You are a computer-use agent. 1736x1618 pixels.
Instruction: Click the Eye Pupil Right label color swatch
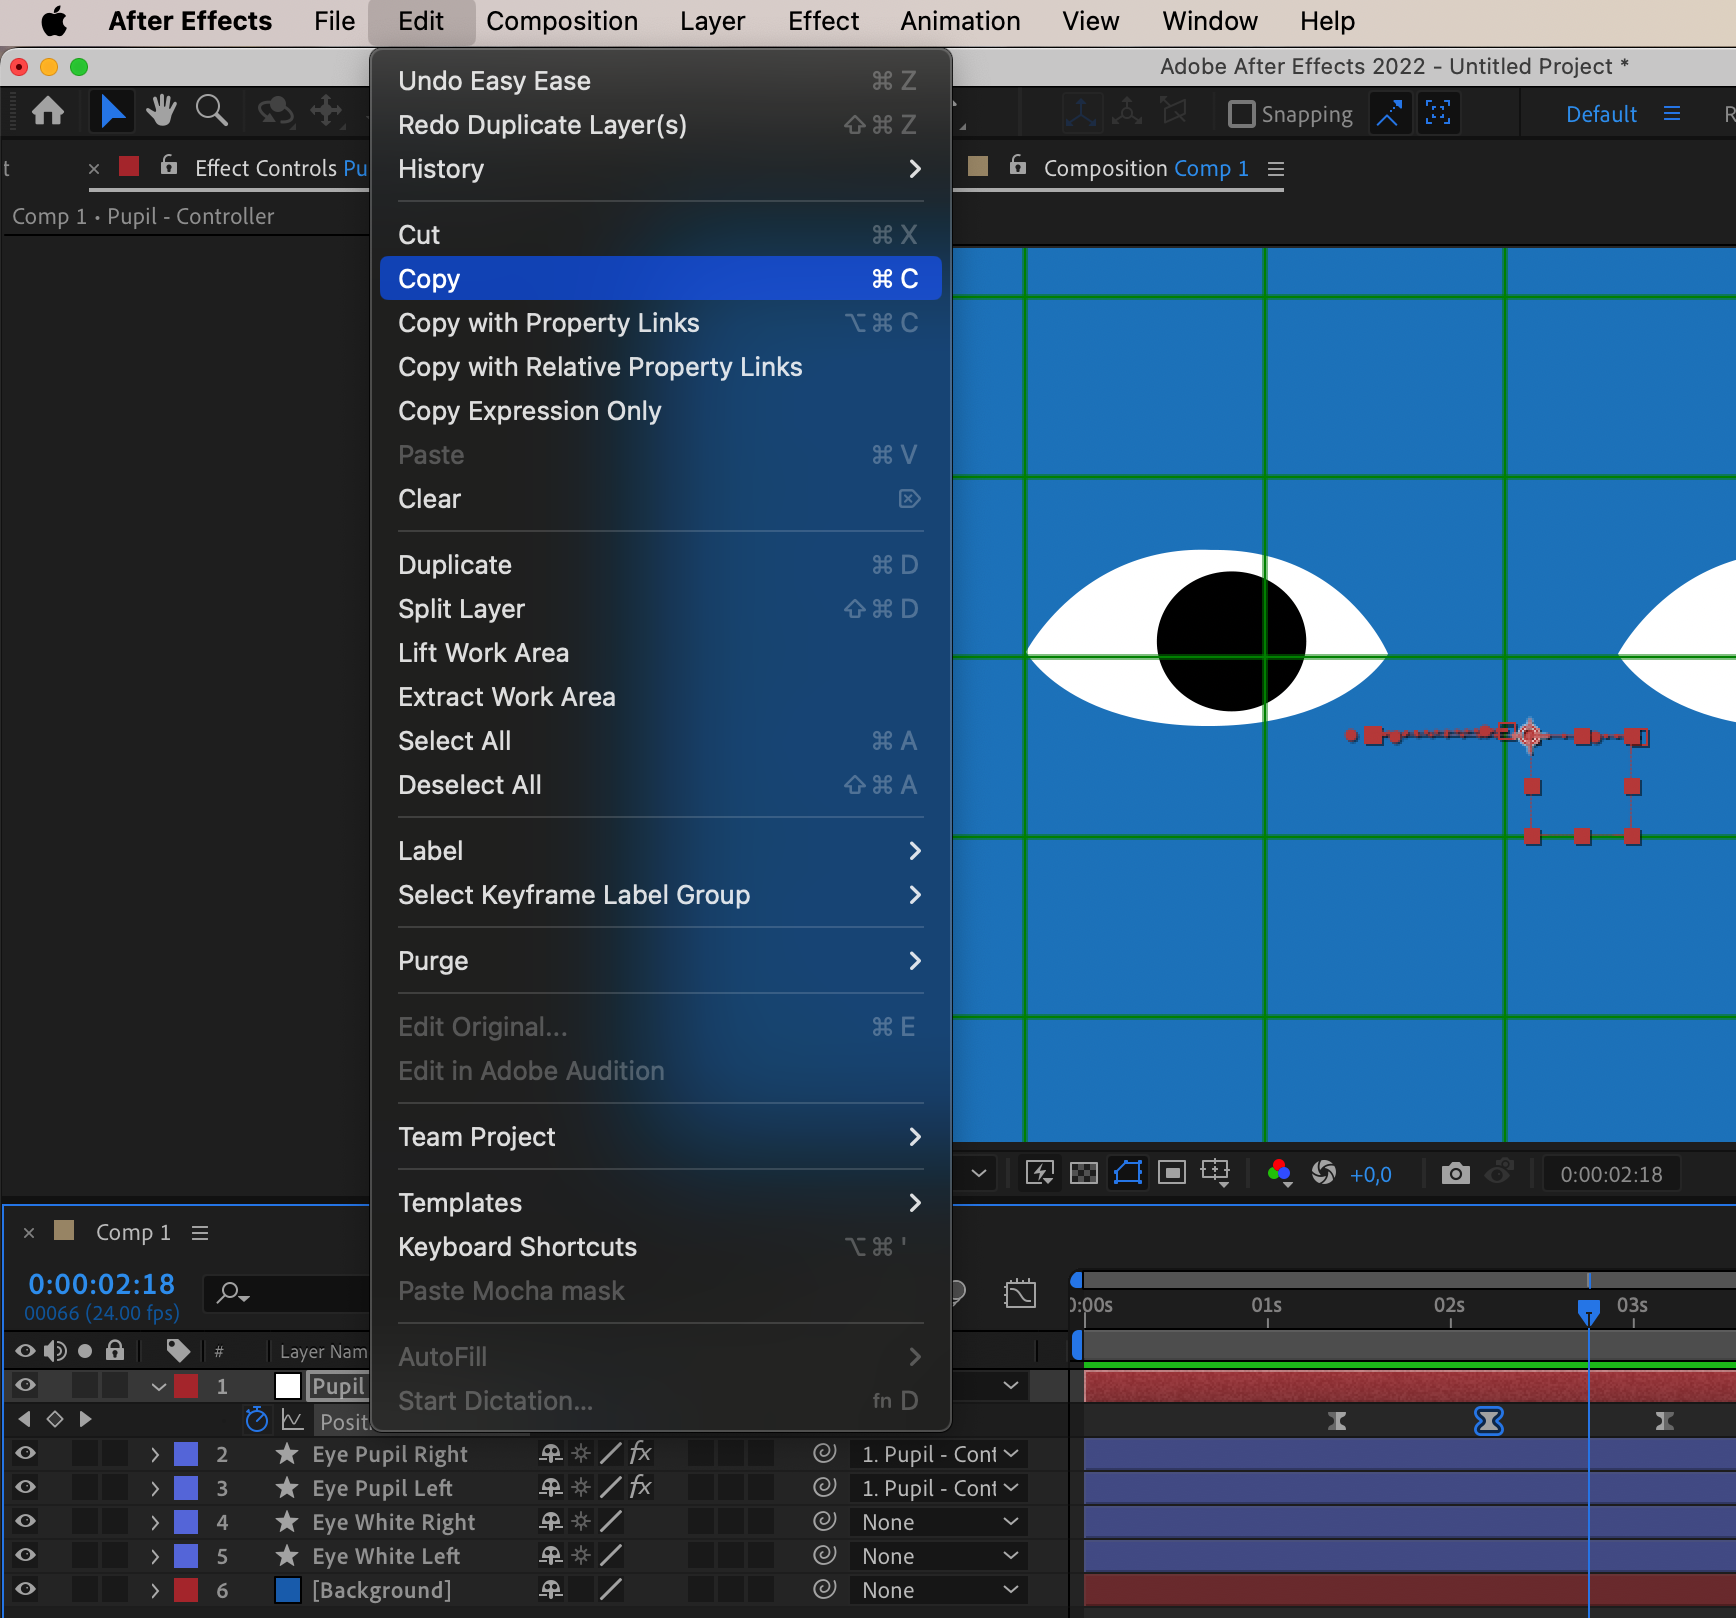[186, 1454]
